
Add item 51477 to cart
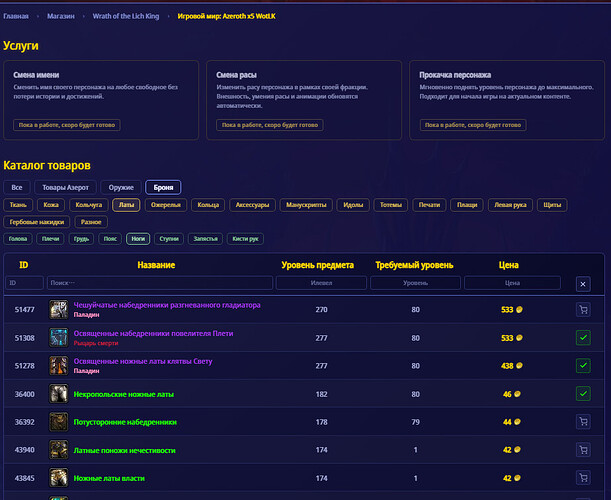583,310
